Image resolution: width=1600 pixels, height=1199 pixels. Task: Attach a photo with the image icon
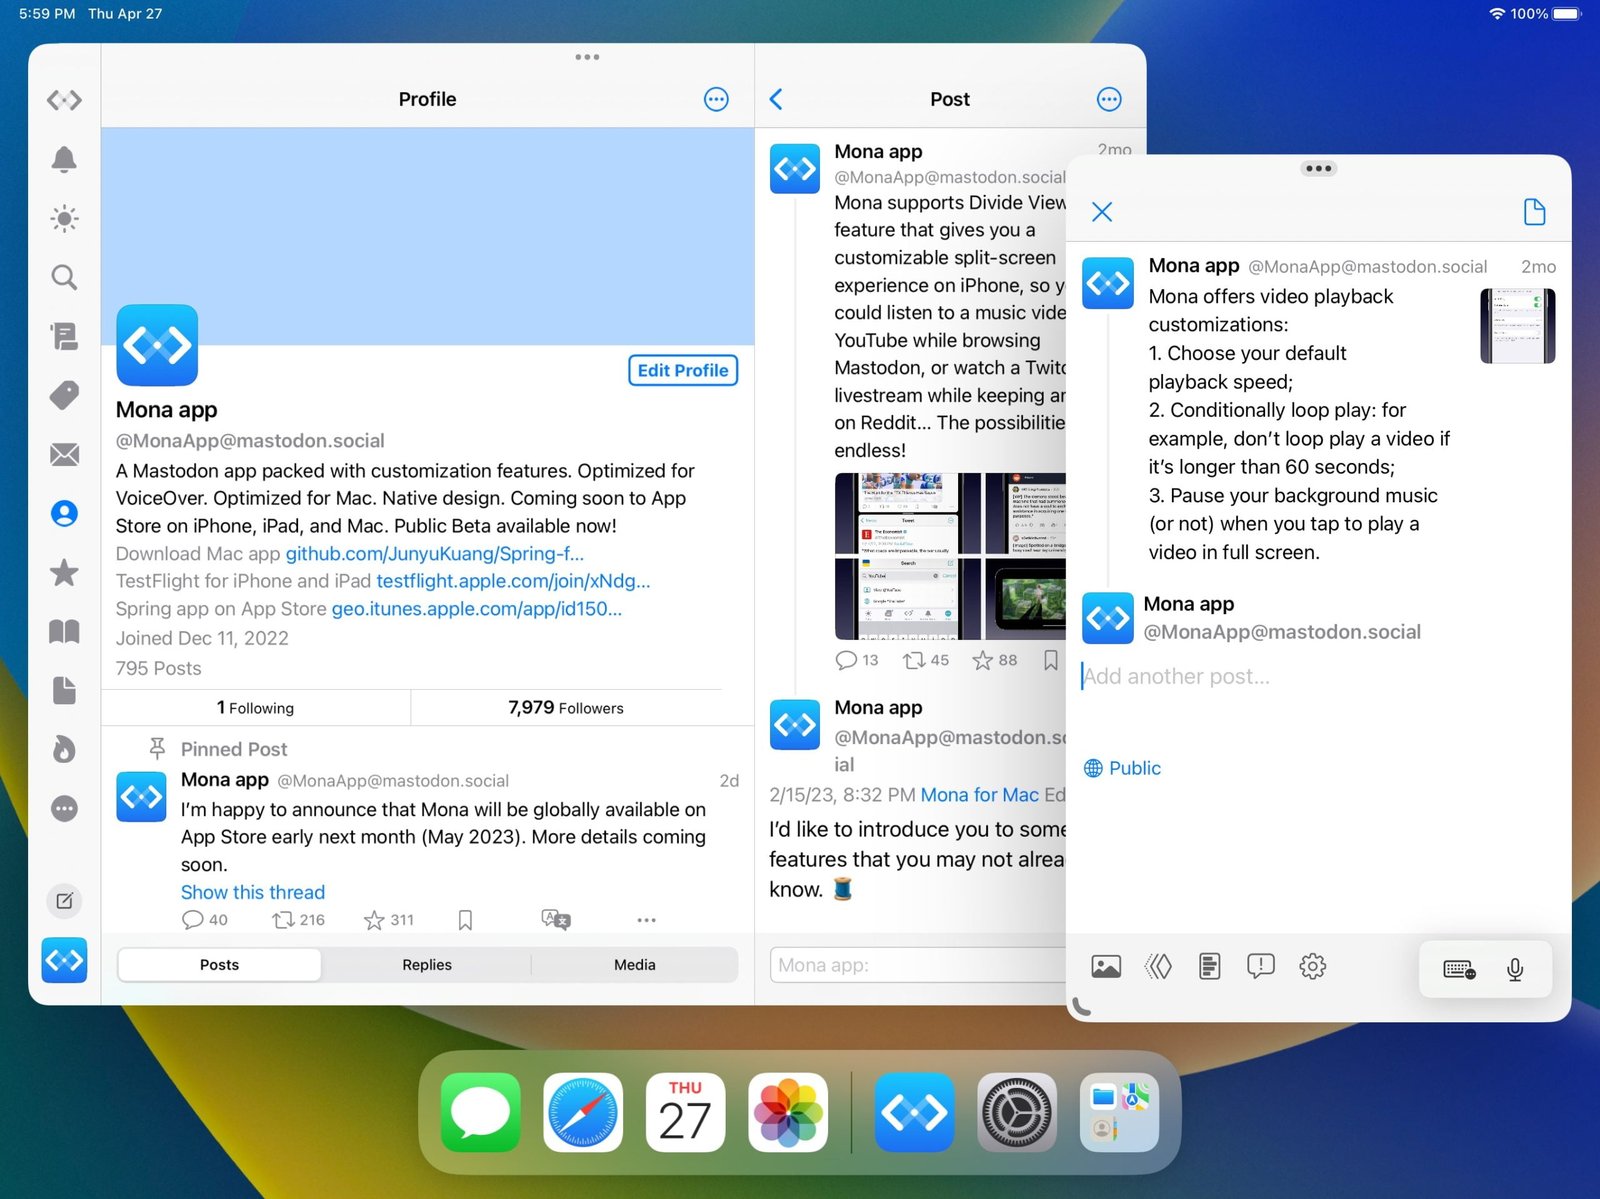(x=1106, y=966)
